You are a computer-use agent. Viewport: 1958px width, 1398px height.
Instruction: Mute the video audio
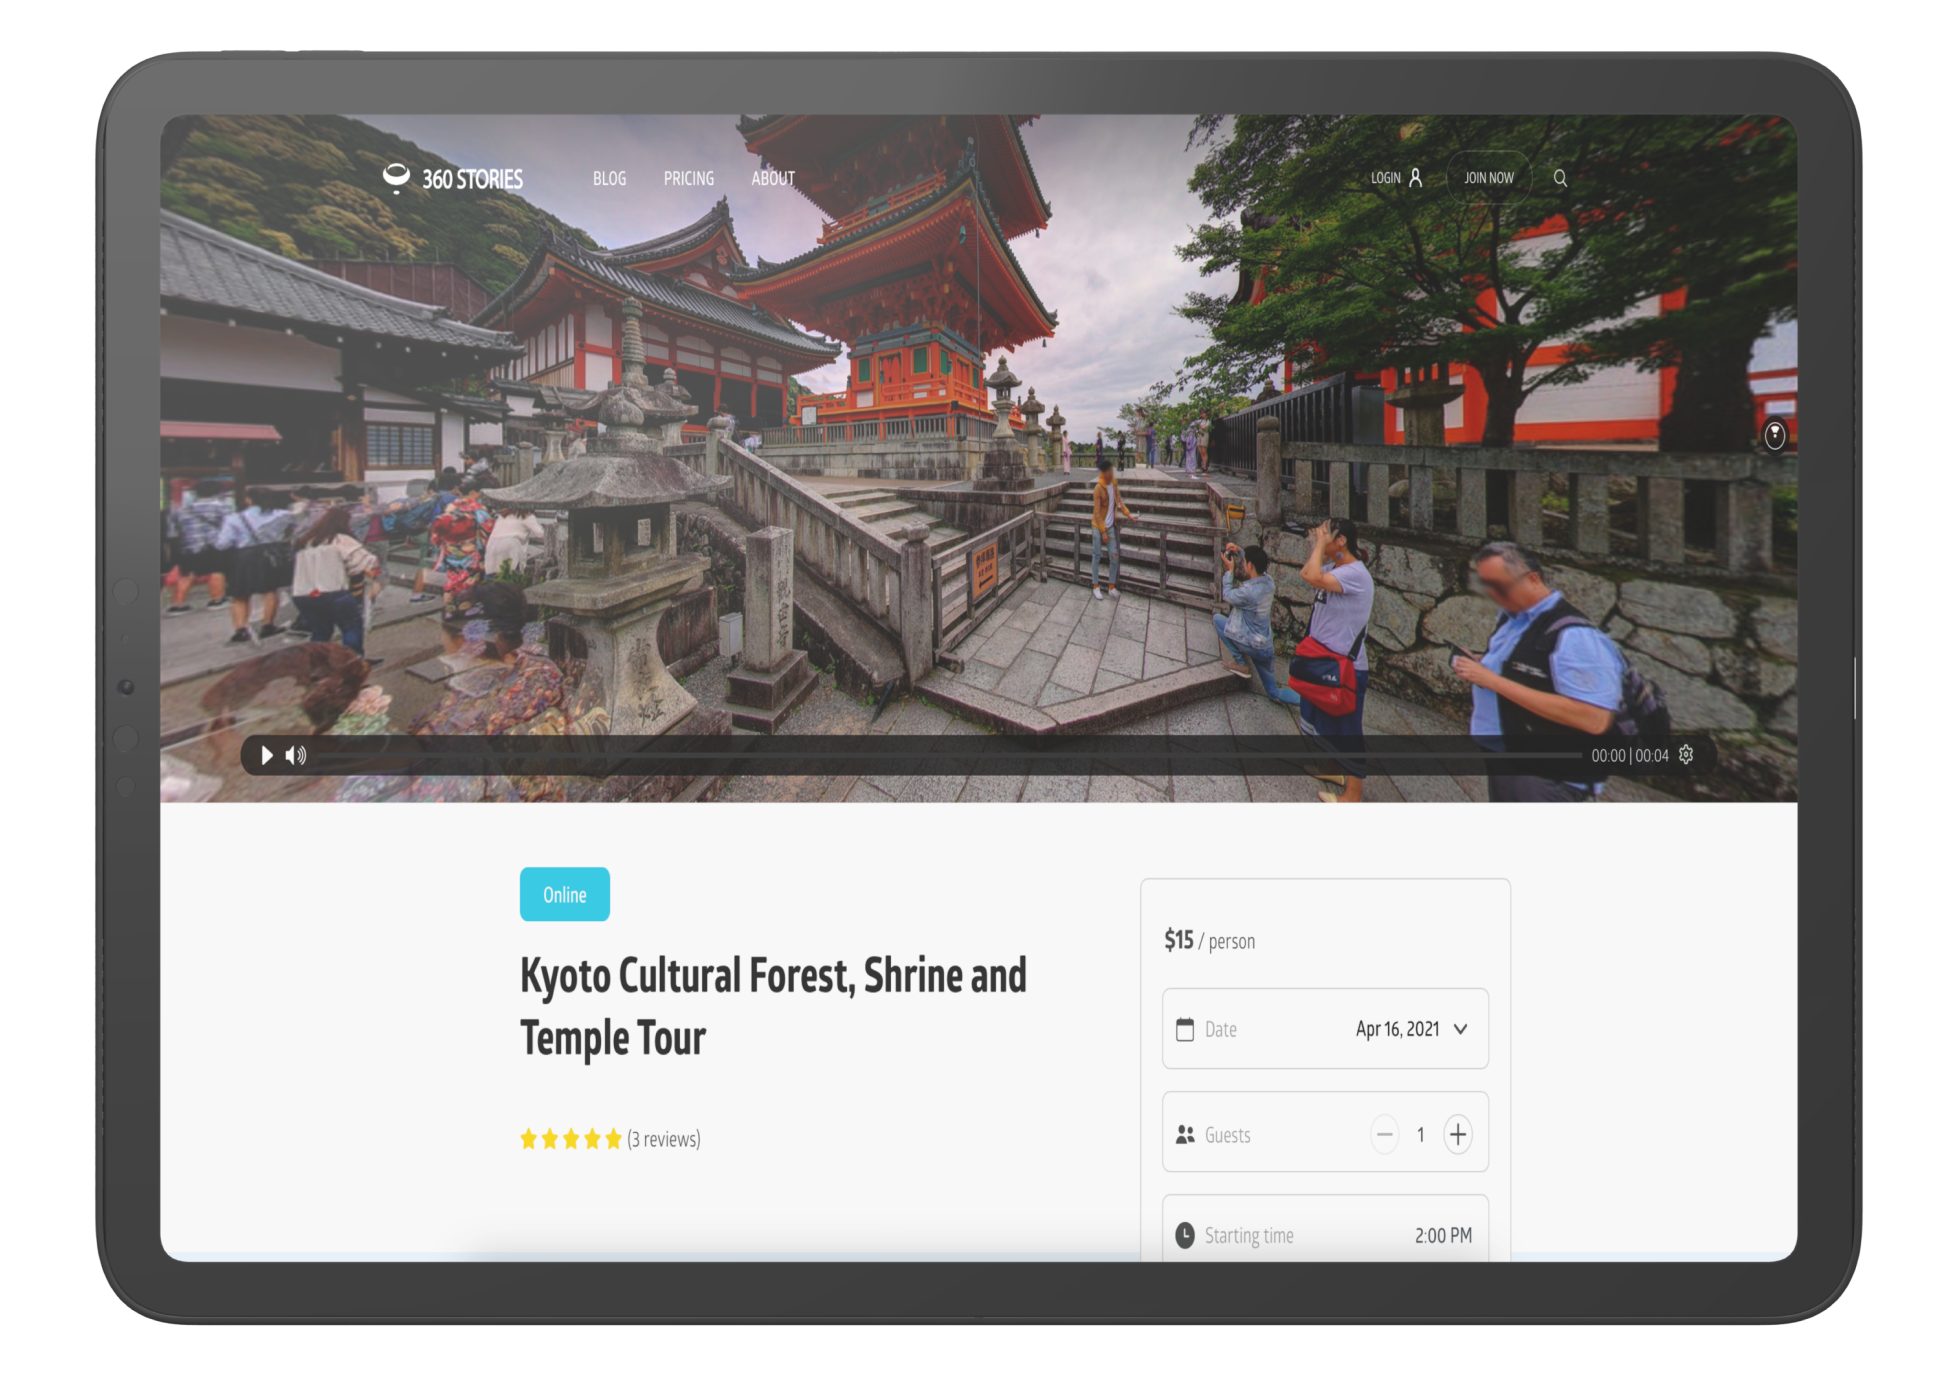point(296,756)
